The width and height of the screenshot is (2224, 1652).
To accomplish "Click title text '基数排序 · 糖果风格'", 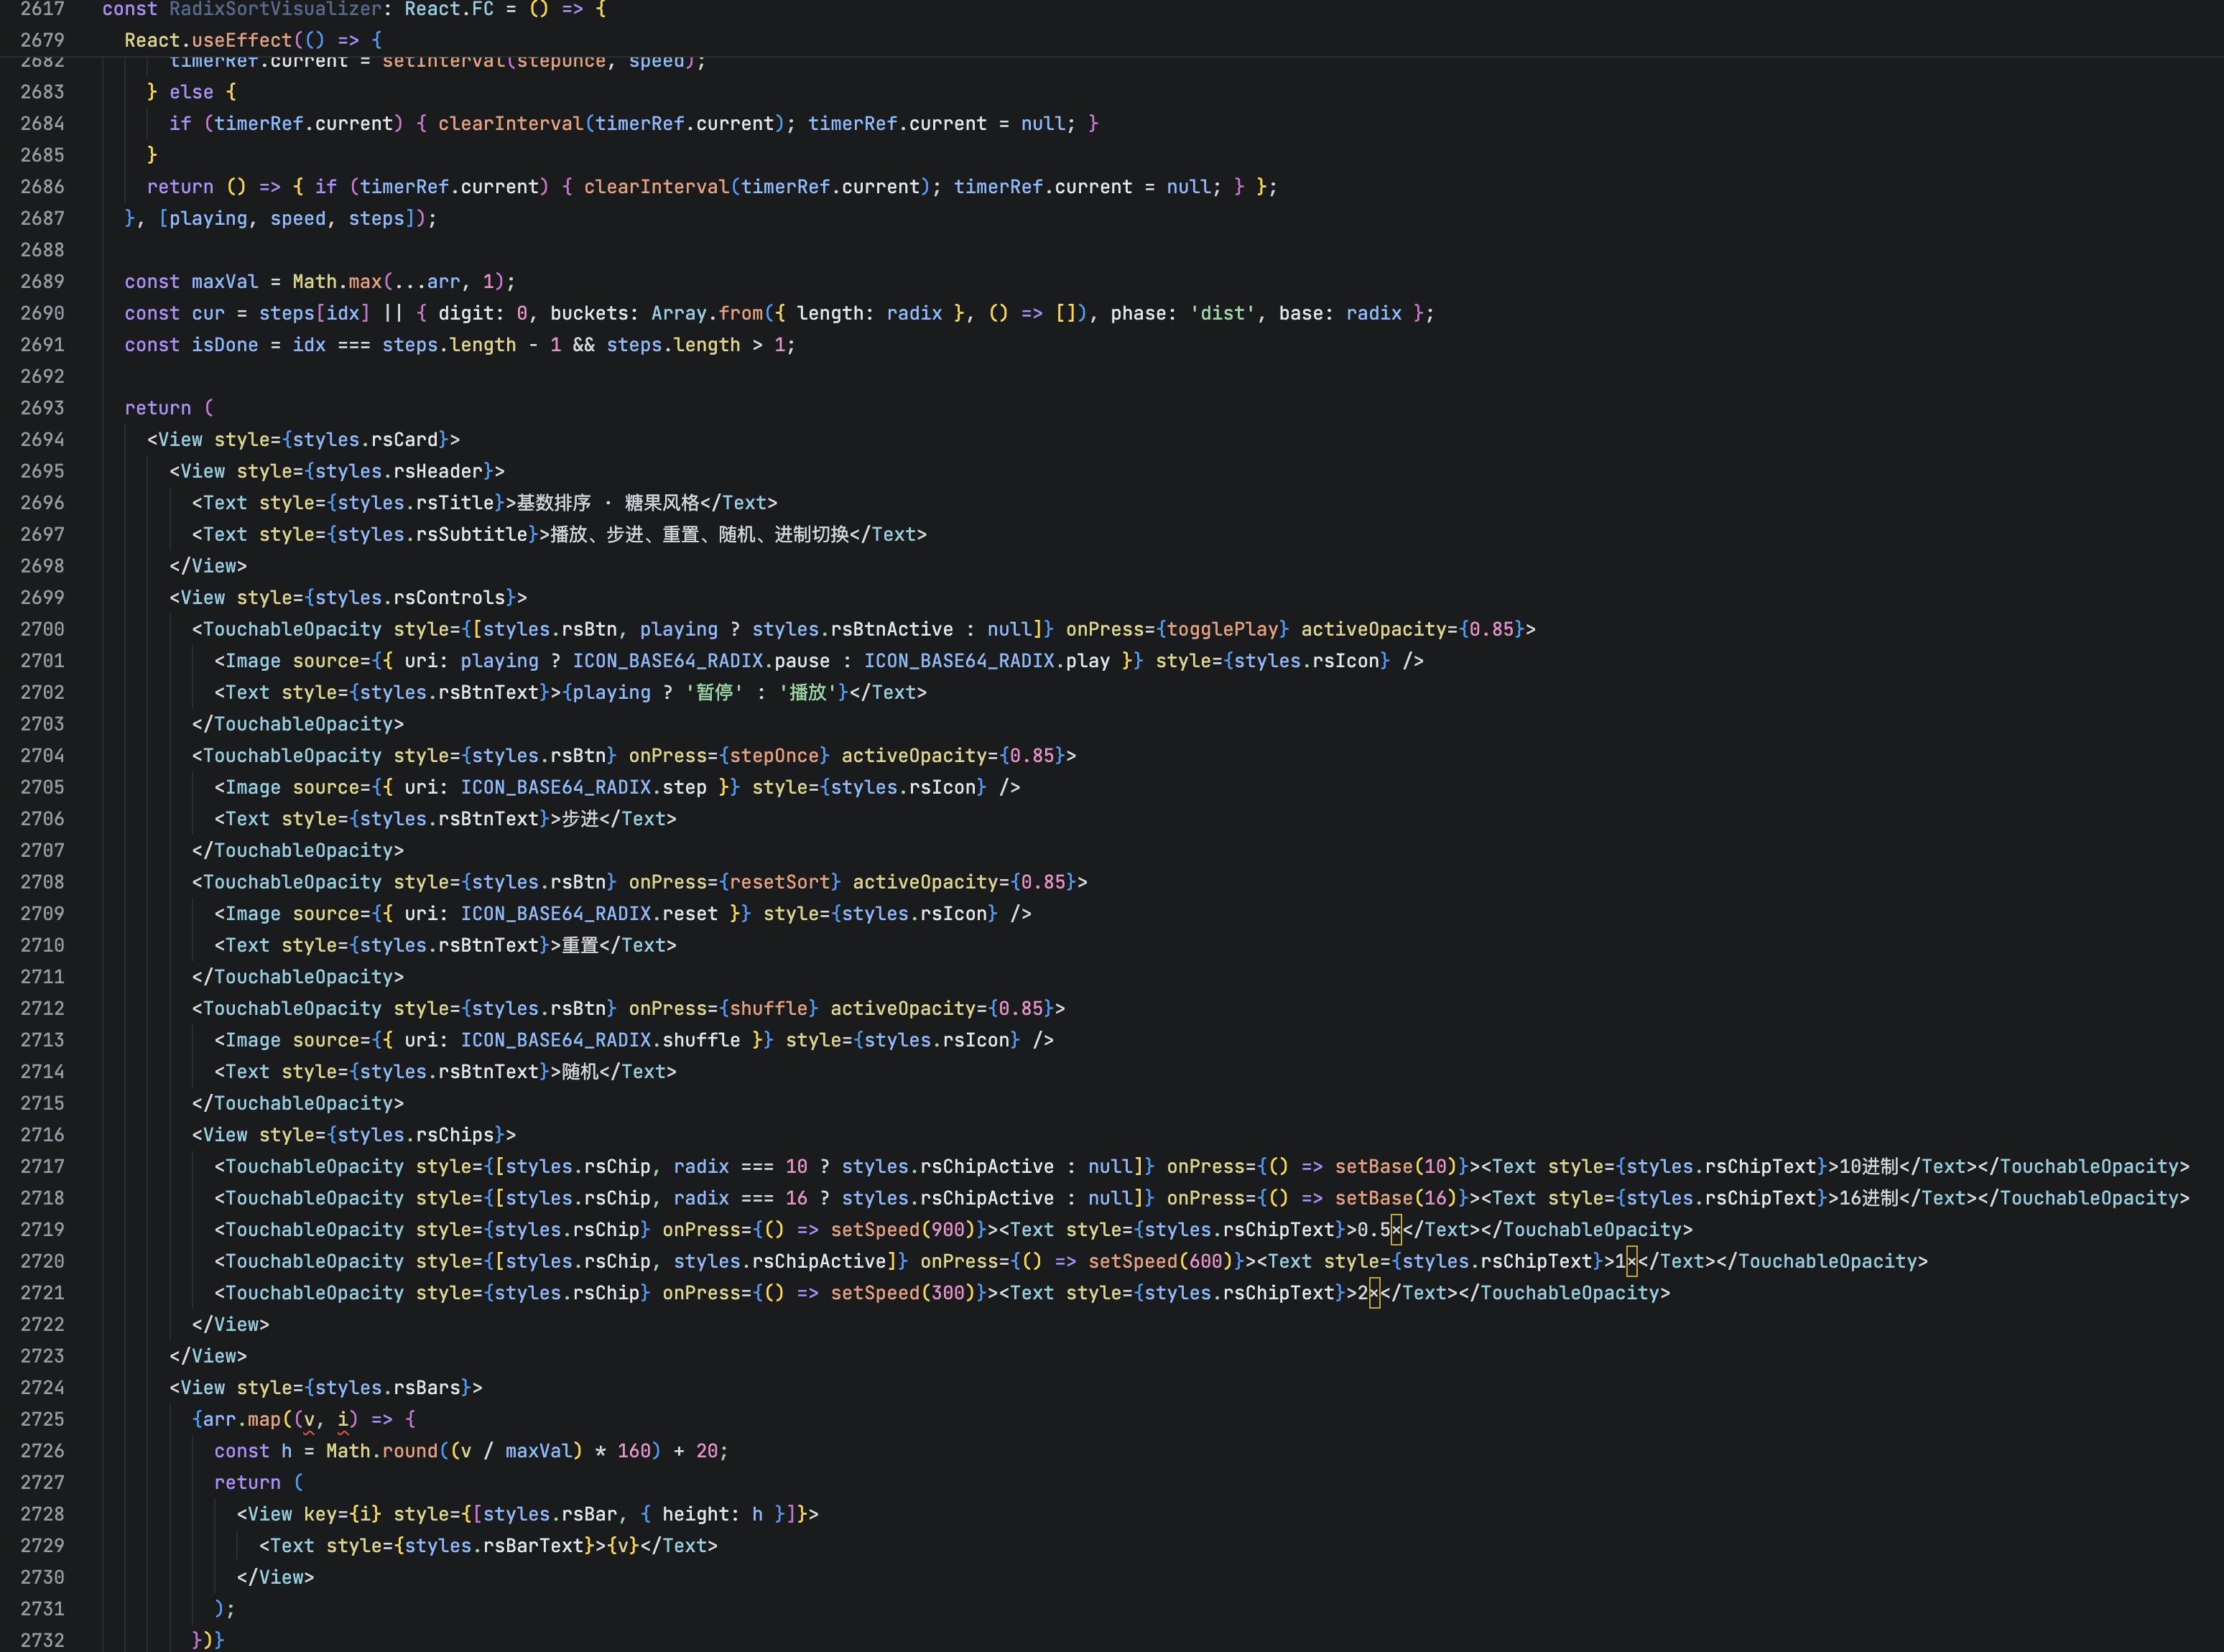I will click(x=607, y=503).
